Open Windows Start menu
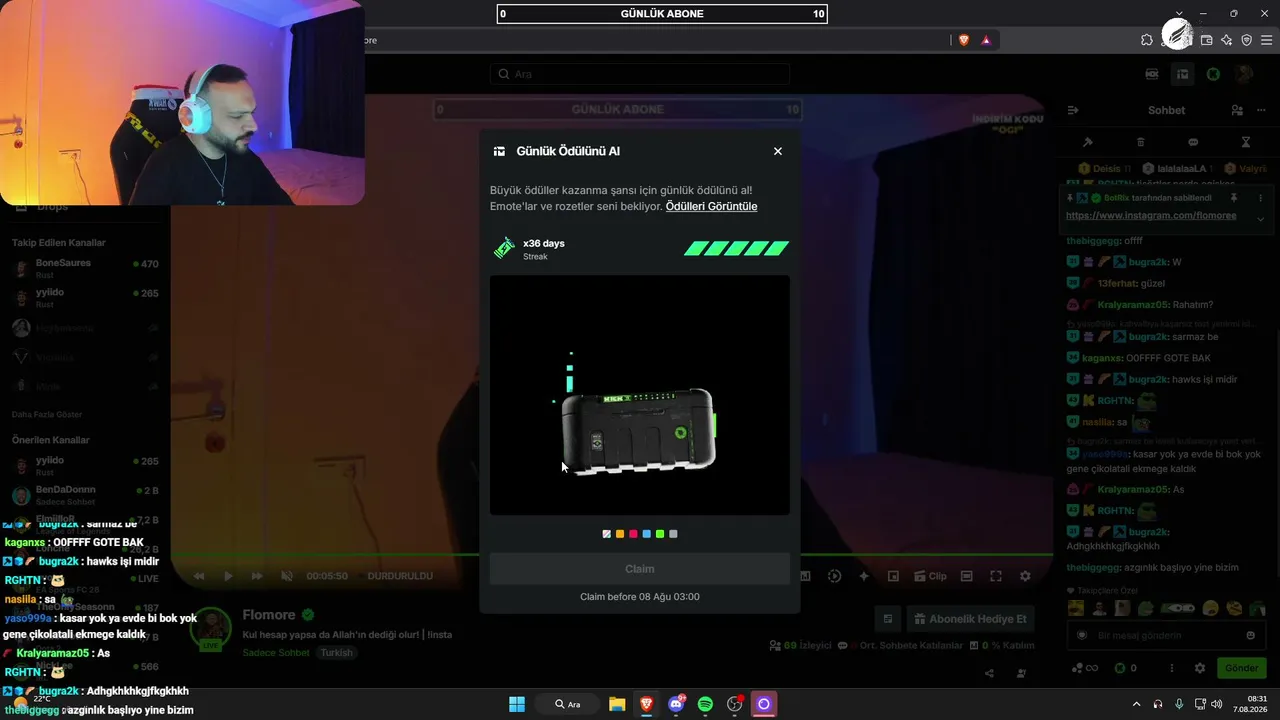Image resolution: width=1280 pixels, height=720 pixels. click(517, 704)
